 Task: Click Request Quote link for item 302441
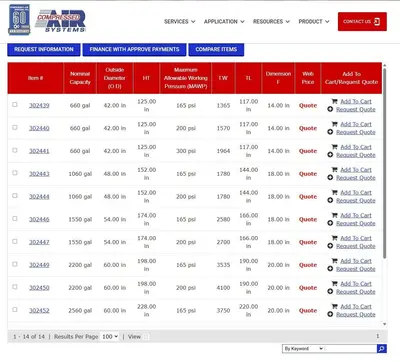[x=356, y=155]
